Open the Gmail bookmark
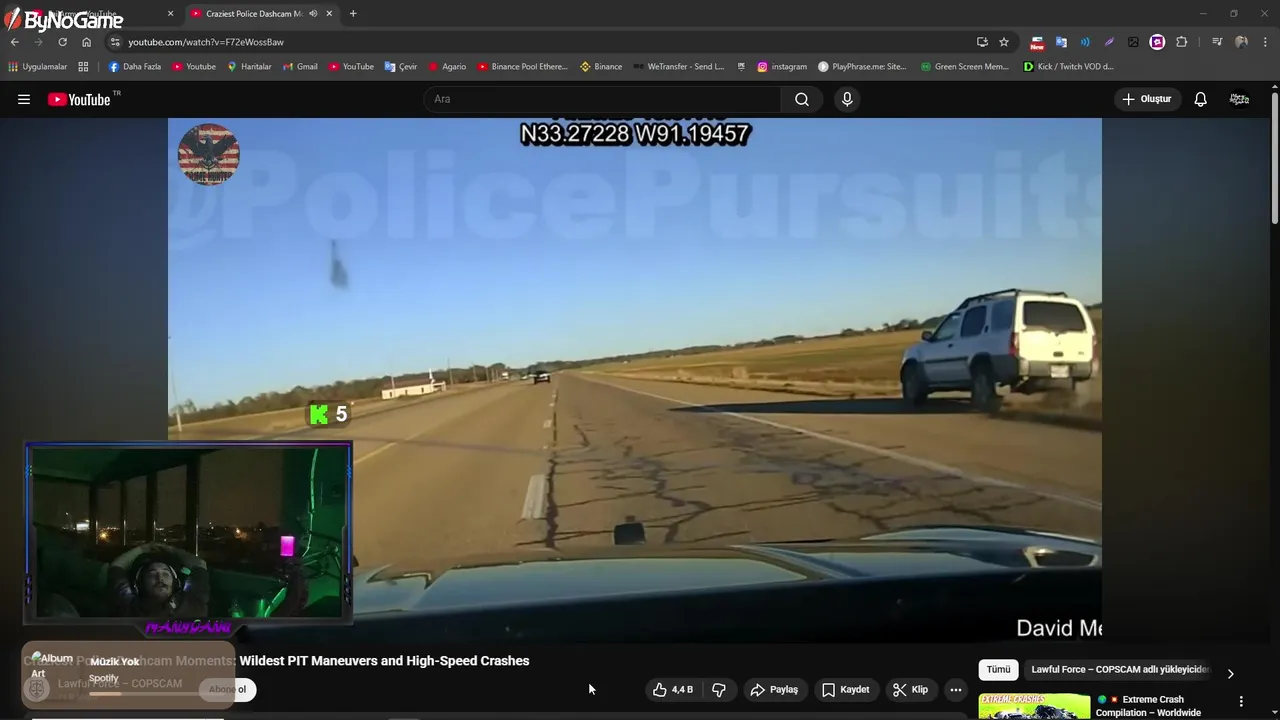 [300, 67]
